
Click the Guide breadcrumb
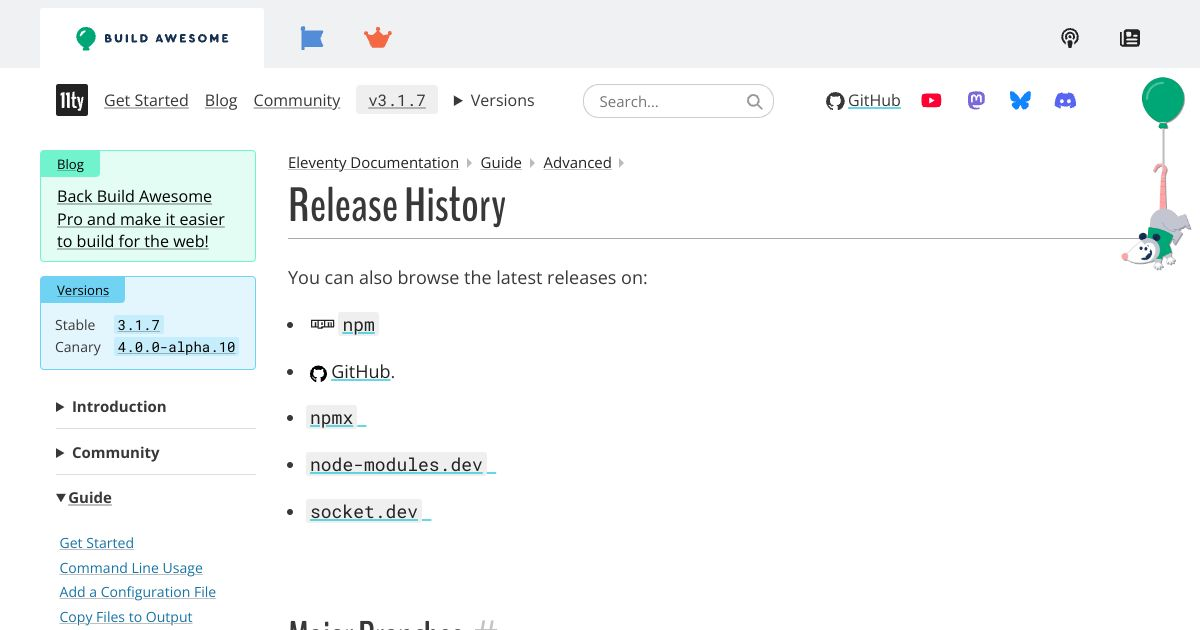click(x=501, y=162)
